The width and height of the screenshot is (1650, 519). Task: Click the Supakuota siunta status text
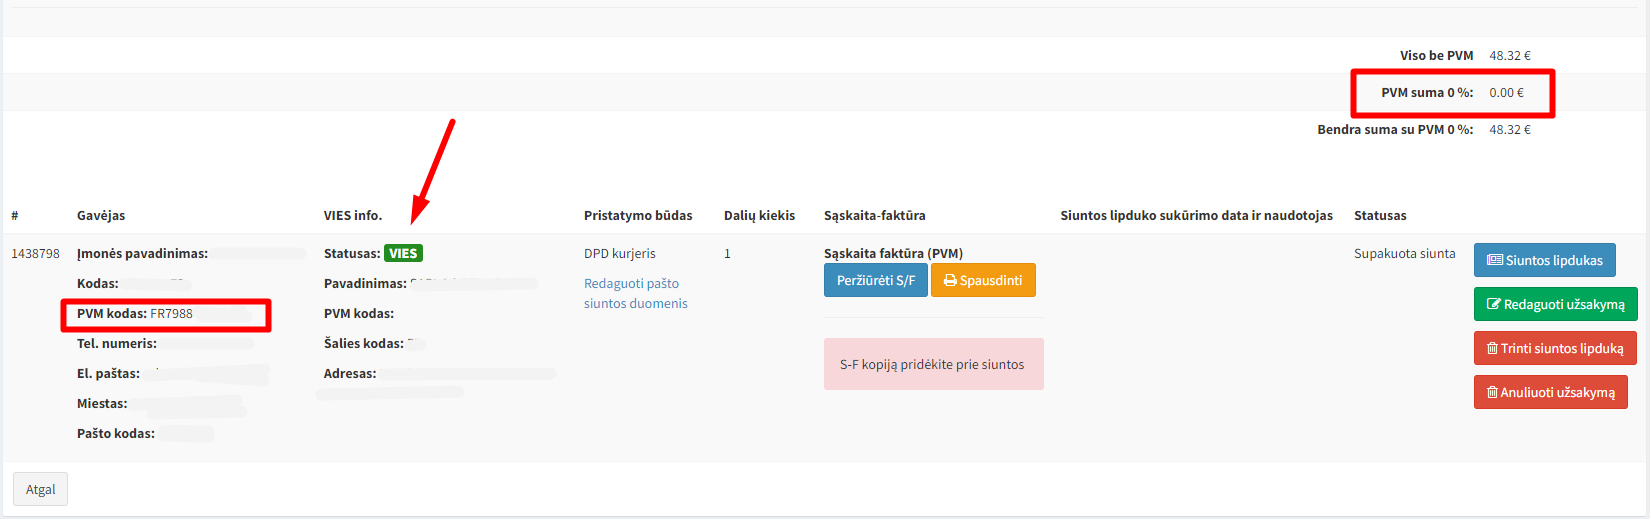1404,254
